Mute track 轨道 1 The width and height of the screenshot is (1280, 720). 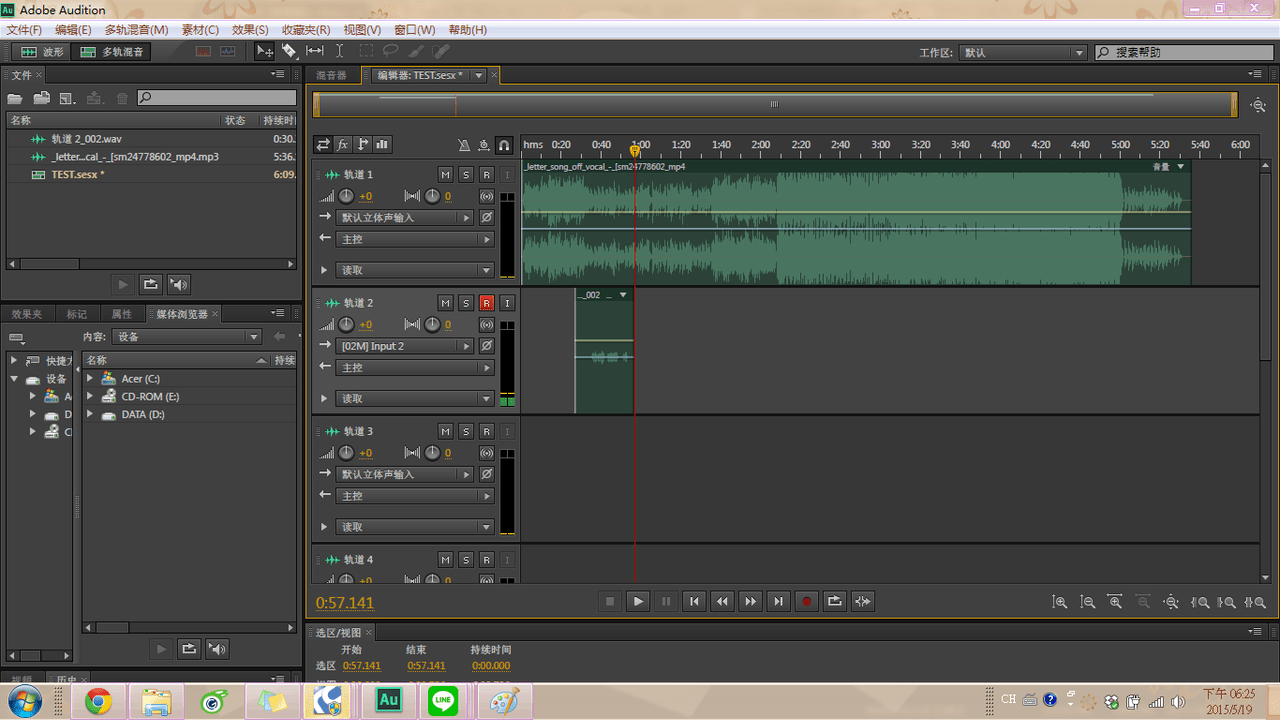(445, 175)
